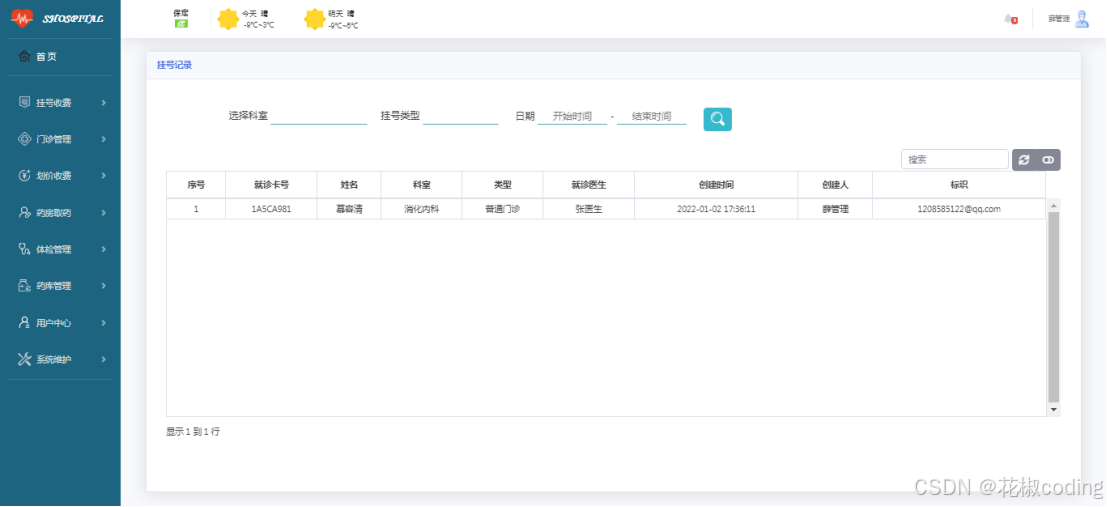The width and height of the screenshot is (1107, 507).
Task: Expand the 挂号收费 menu chevron
Action: [104, 103]
